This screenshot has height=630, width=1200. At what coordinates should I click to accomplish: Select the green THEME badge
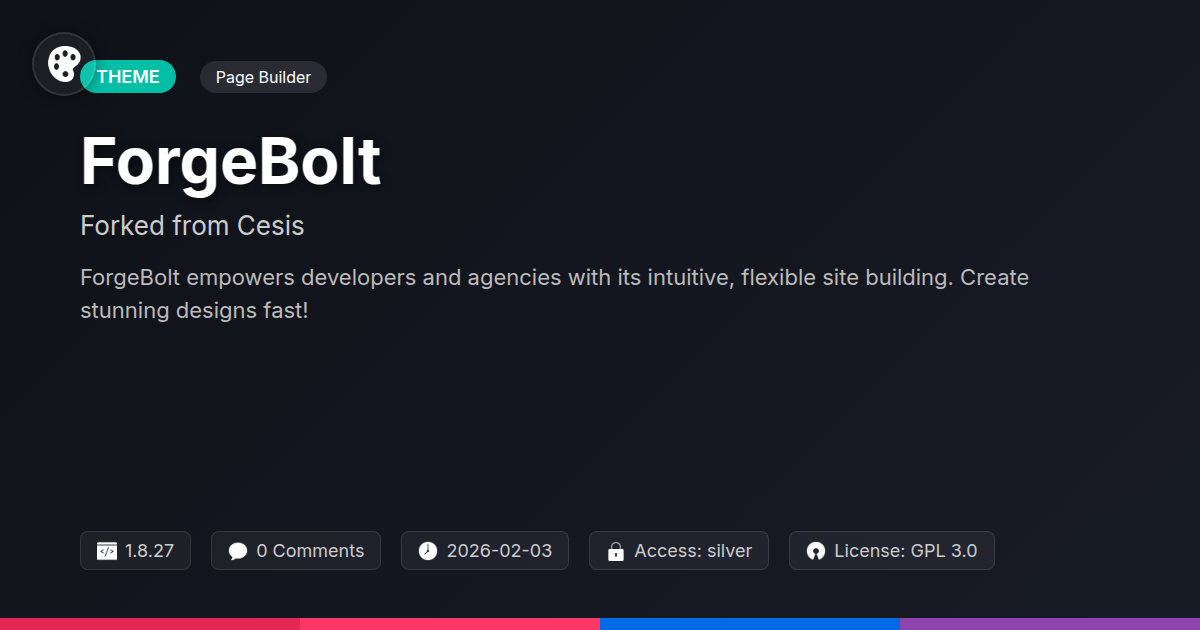(x=128, y=77)
